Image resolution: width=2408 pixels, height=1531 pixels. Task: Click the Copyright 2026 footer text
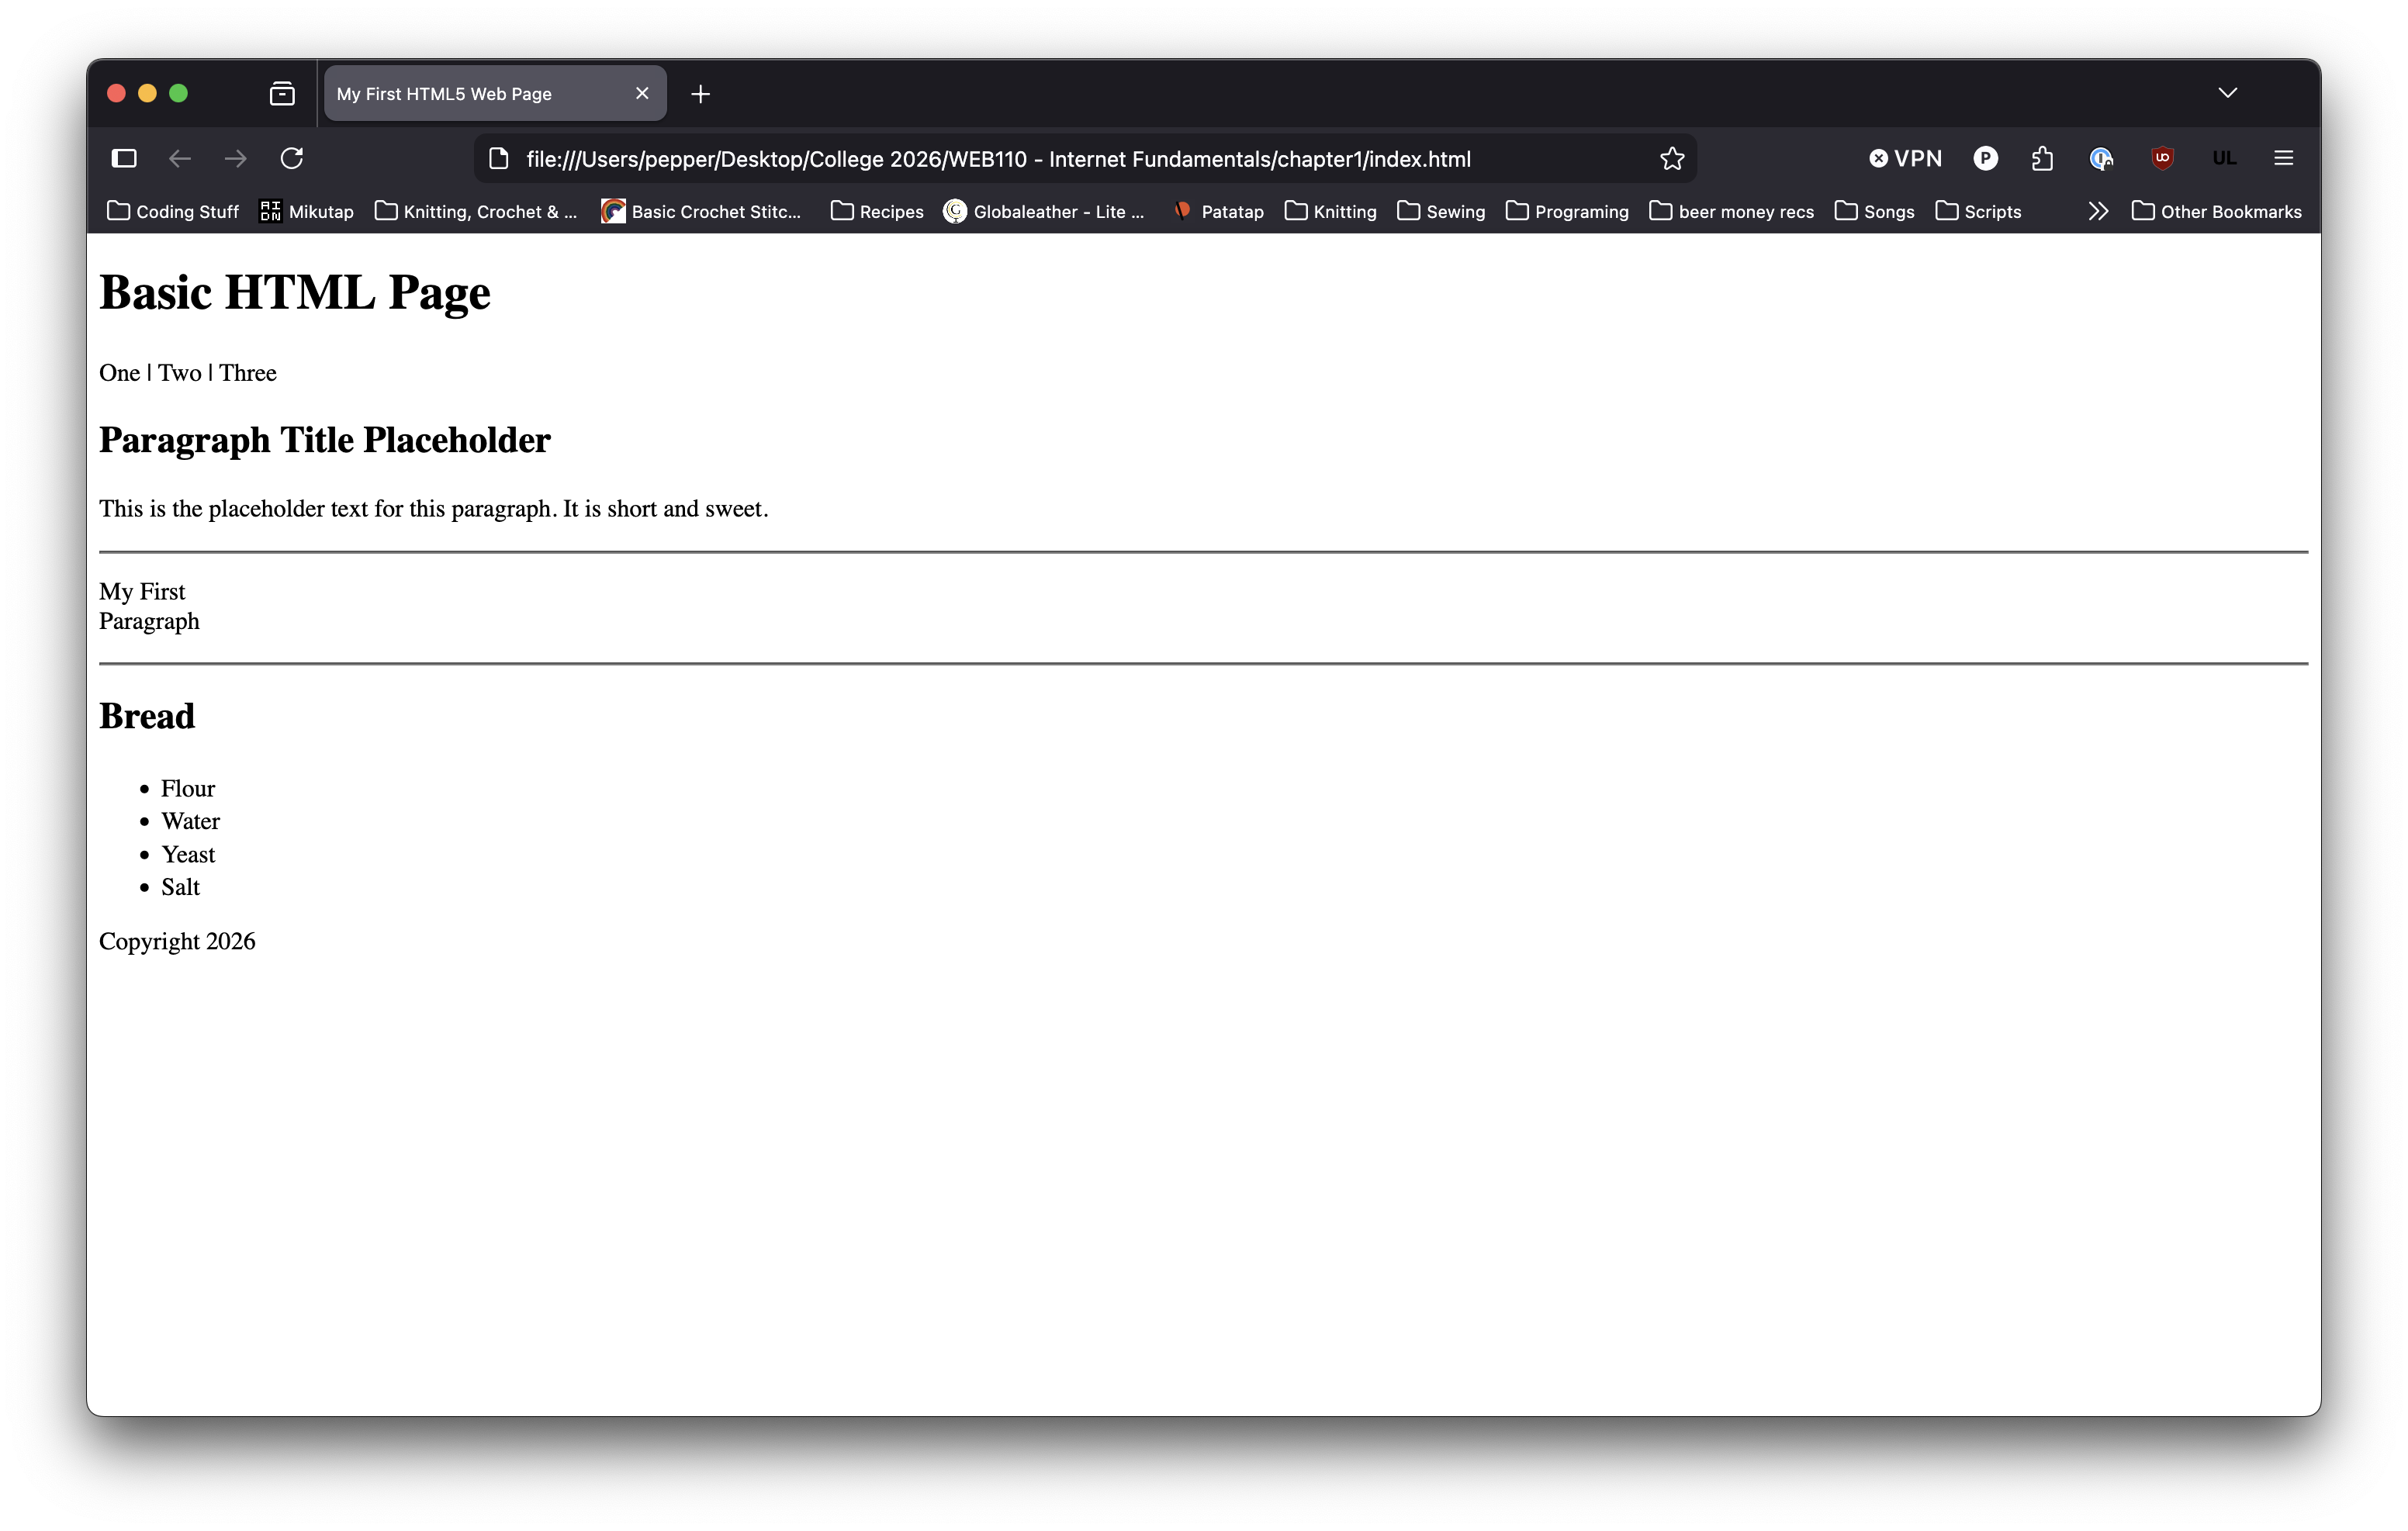click(x=177, y=941)
